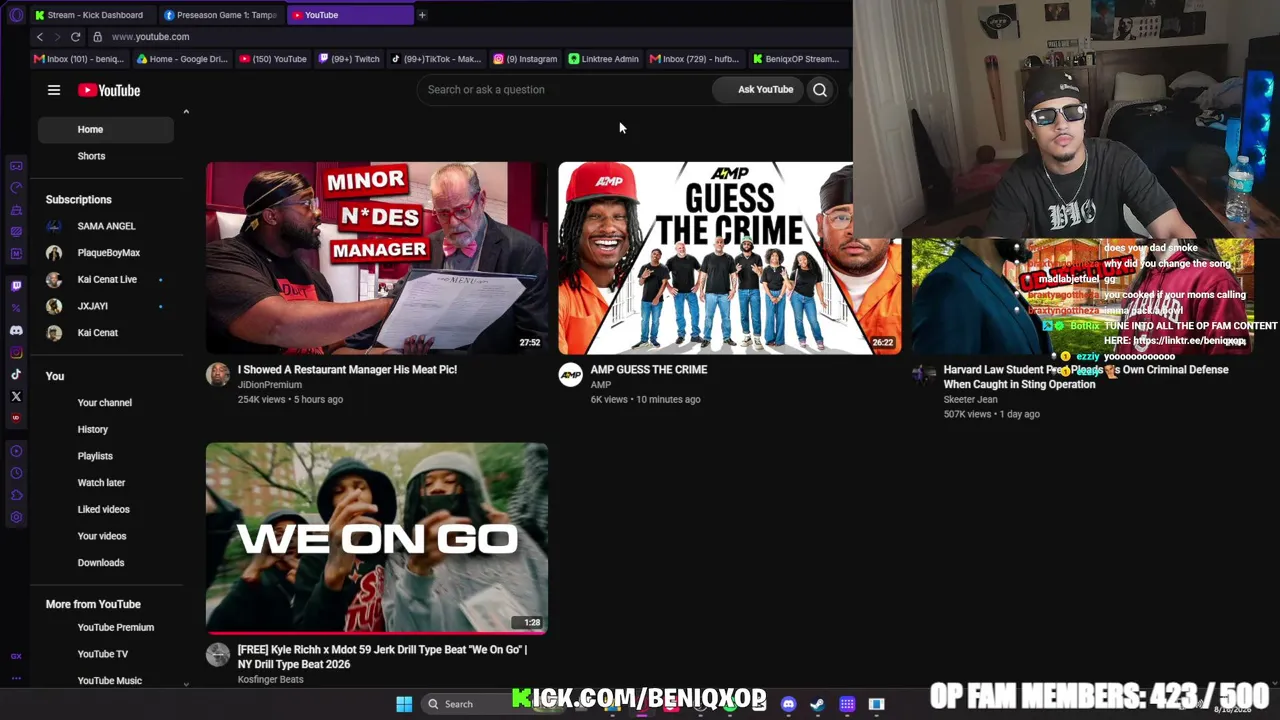Select Home in the YouTube sidebar

click(x=106, y=129)
